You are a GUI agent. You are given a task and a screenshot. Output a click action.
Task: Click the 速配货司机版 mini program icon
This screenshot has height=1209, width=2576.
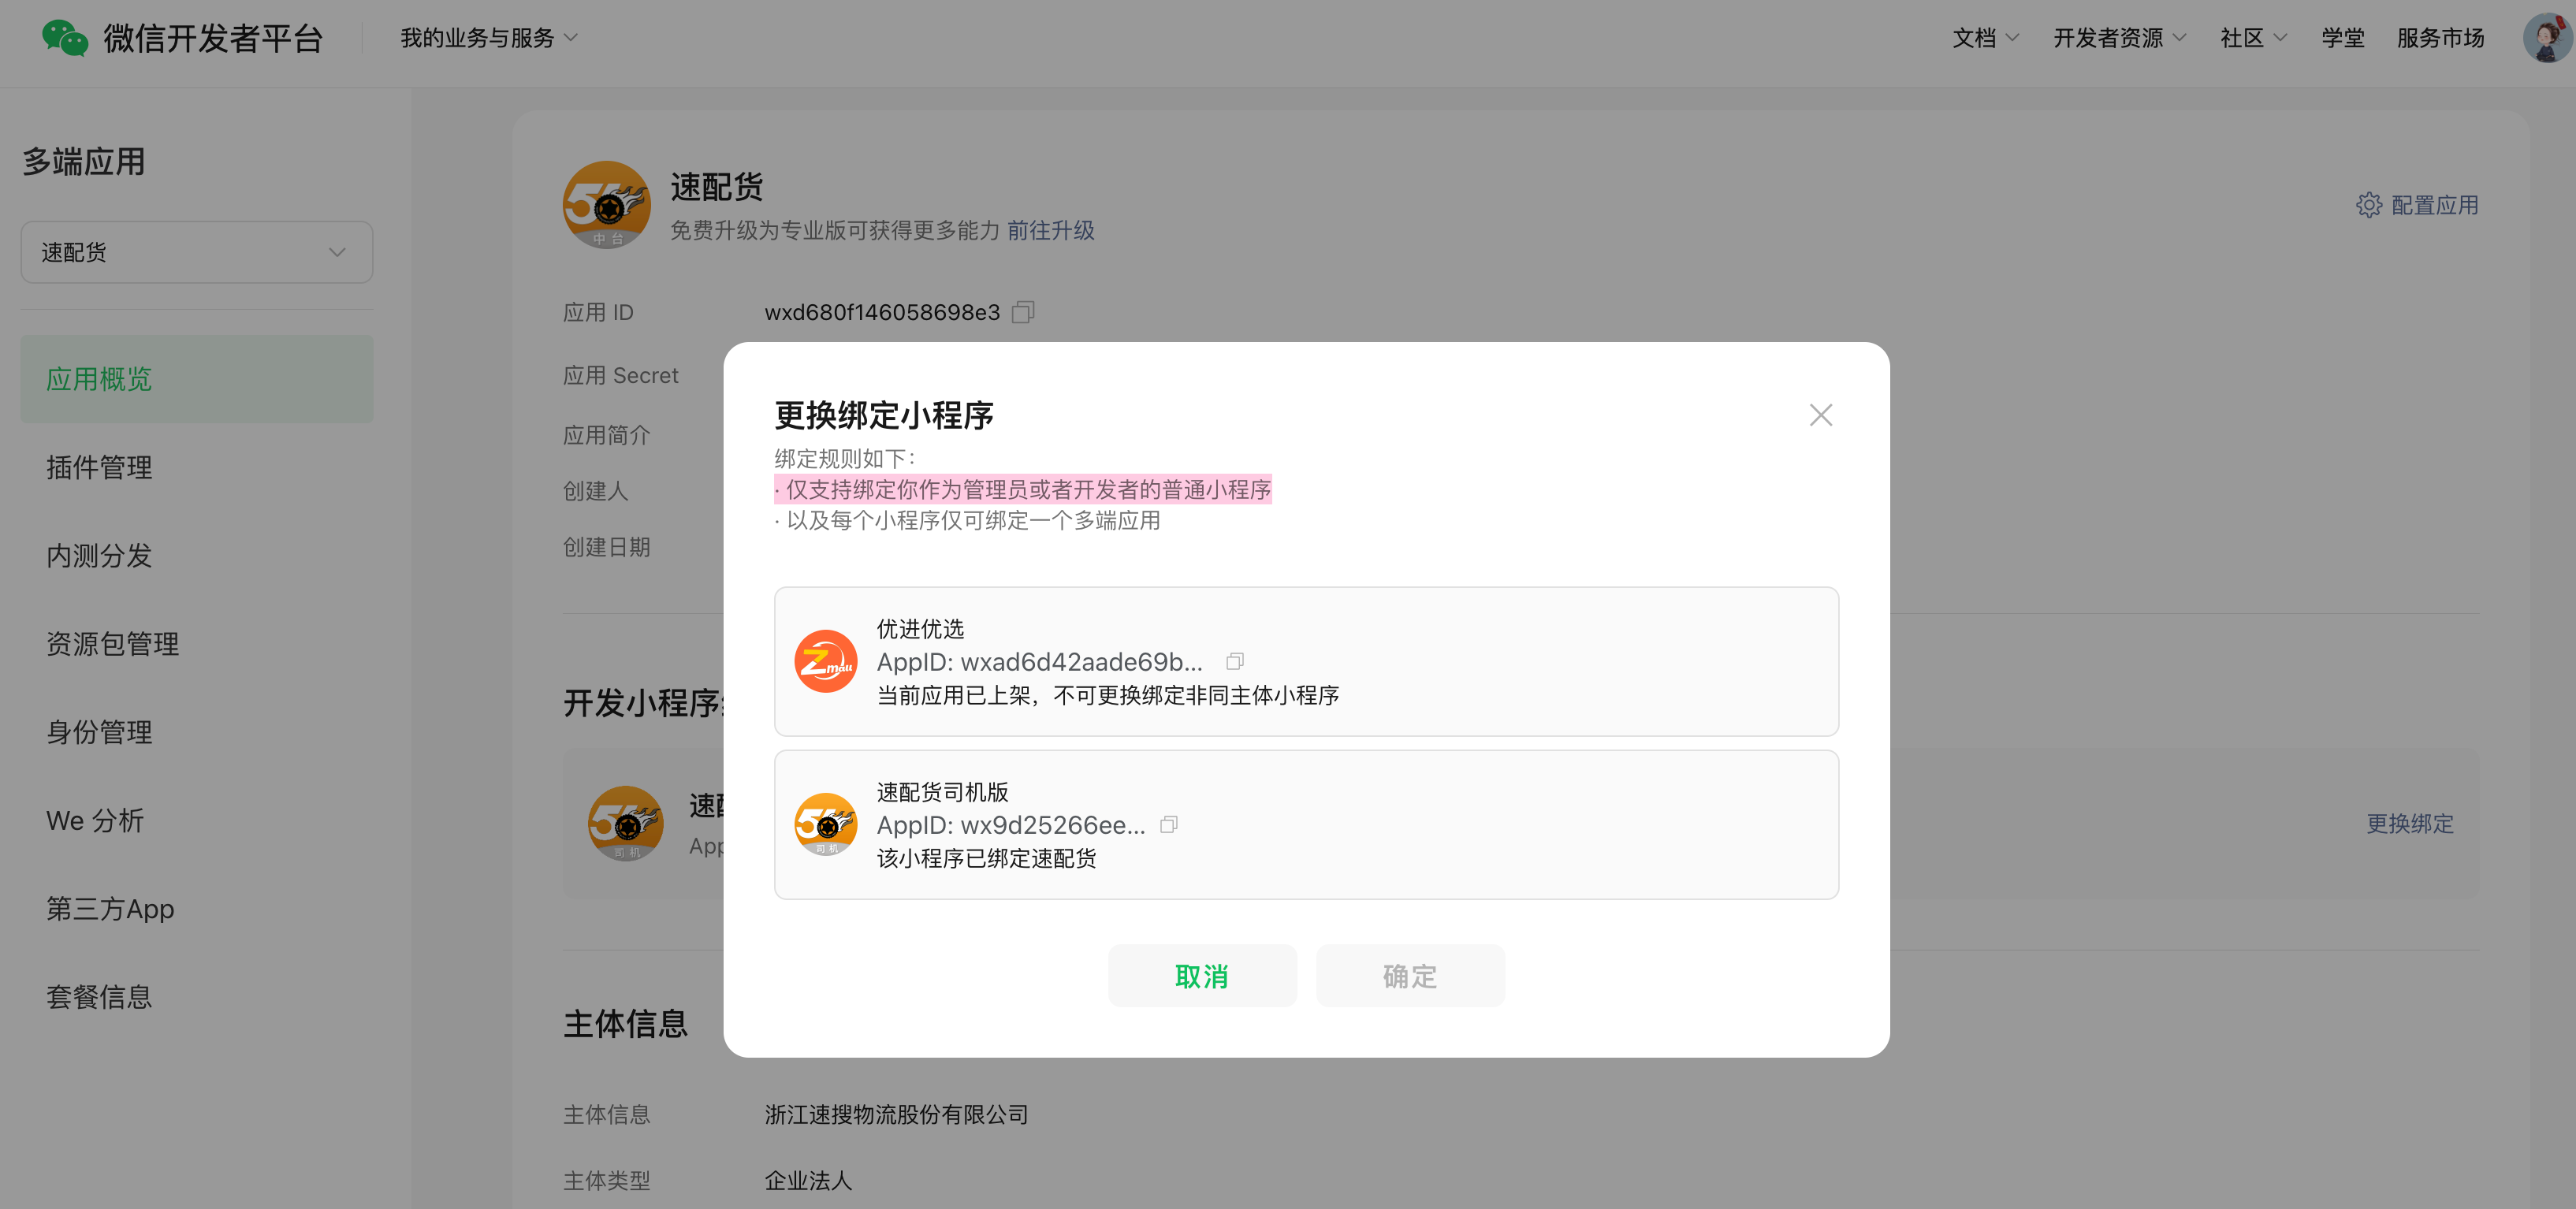(x=825, y=824)
